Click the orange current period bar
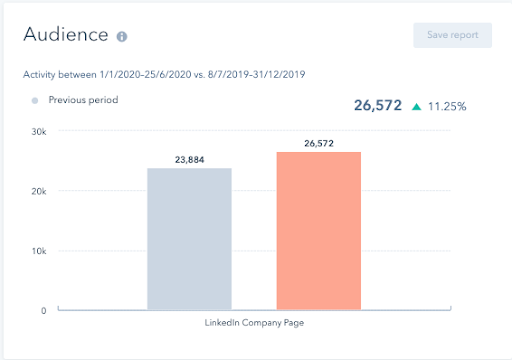Screen dimensions: 512x360 pyautogui.click(x=319, y=231)
